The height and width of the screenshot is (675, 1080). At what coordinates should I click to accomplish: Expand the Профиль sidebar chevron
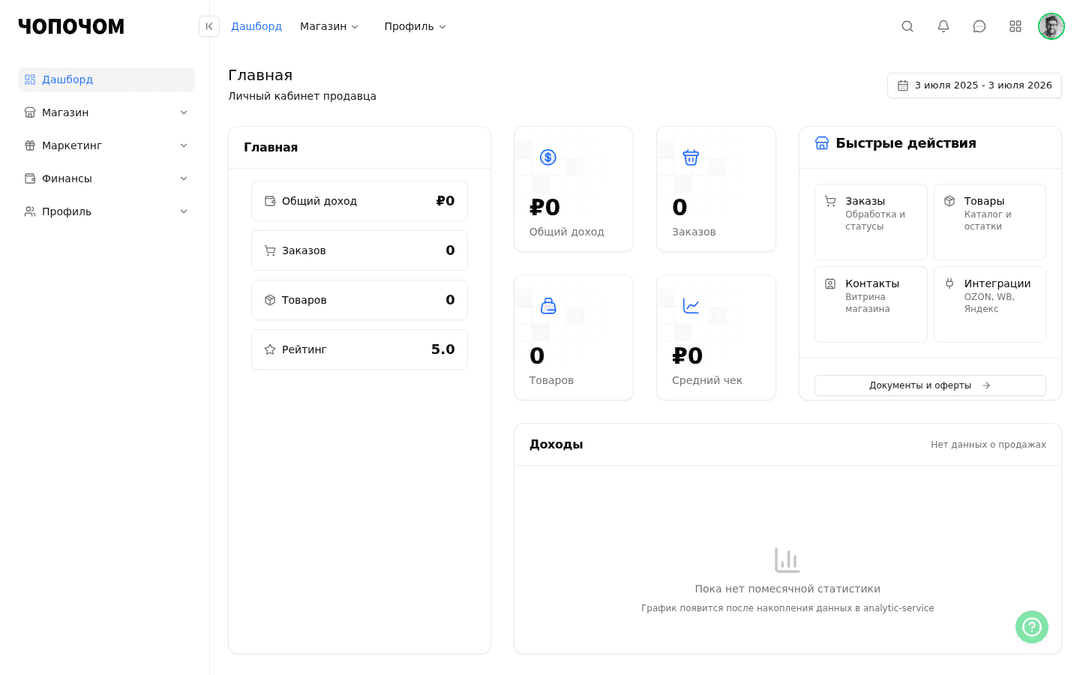183,211
